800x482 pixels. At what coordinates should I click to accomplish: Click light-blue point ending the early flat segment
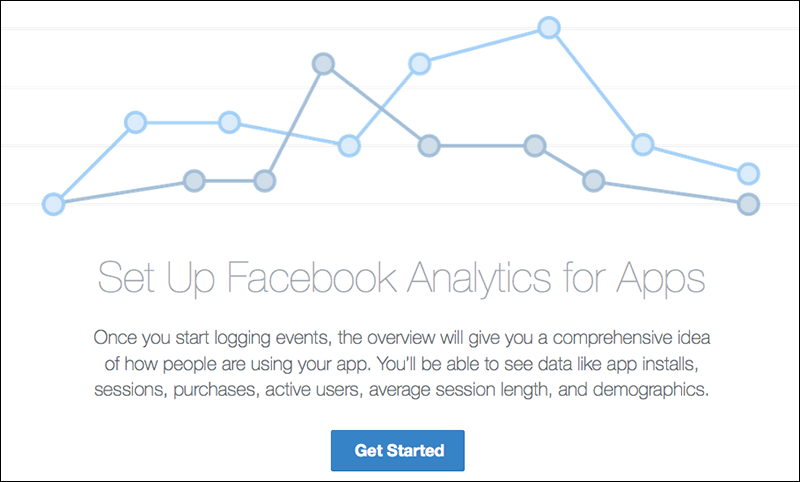click(x=229, y=122)
